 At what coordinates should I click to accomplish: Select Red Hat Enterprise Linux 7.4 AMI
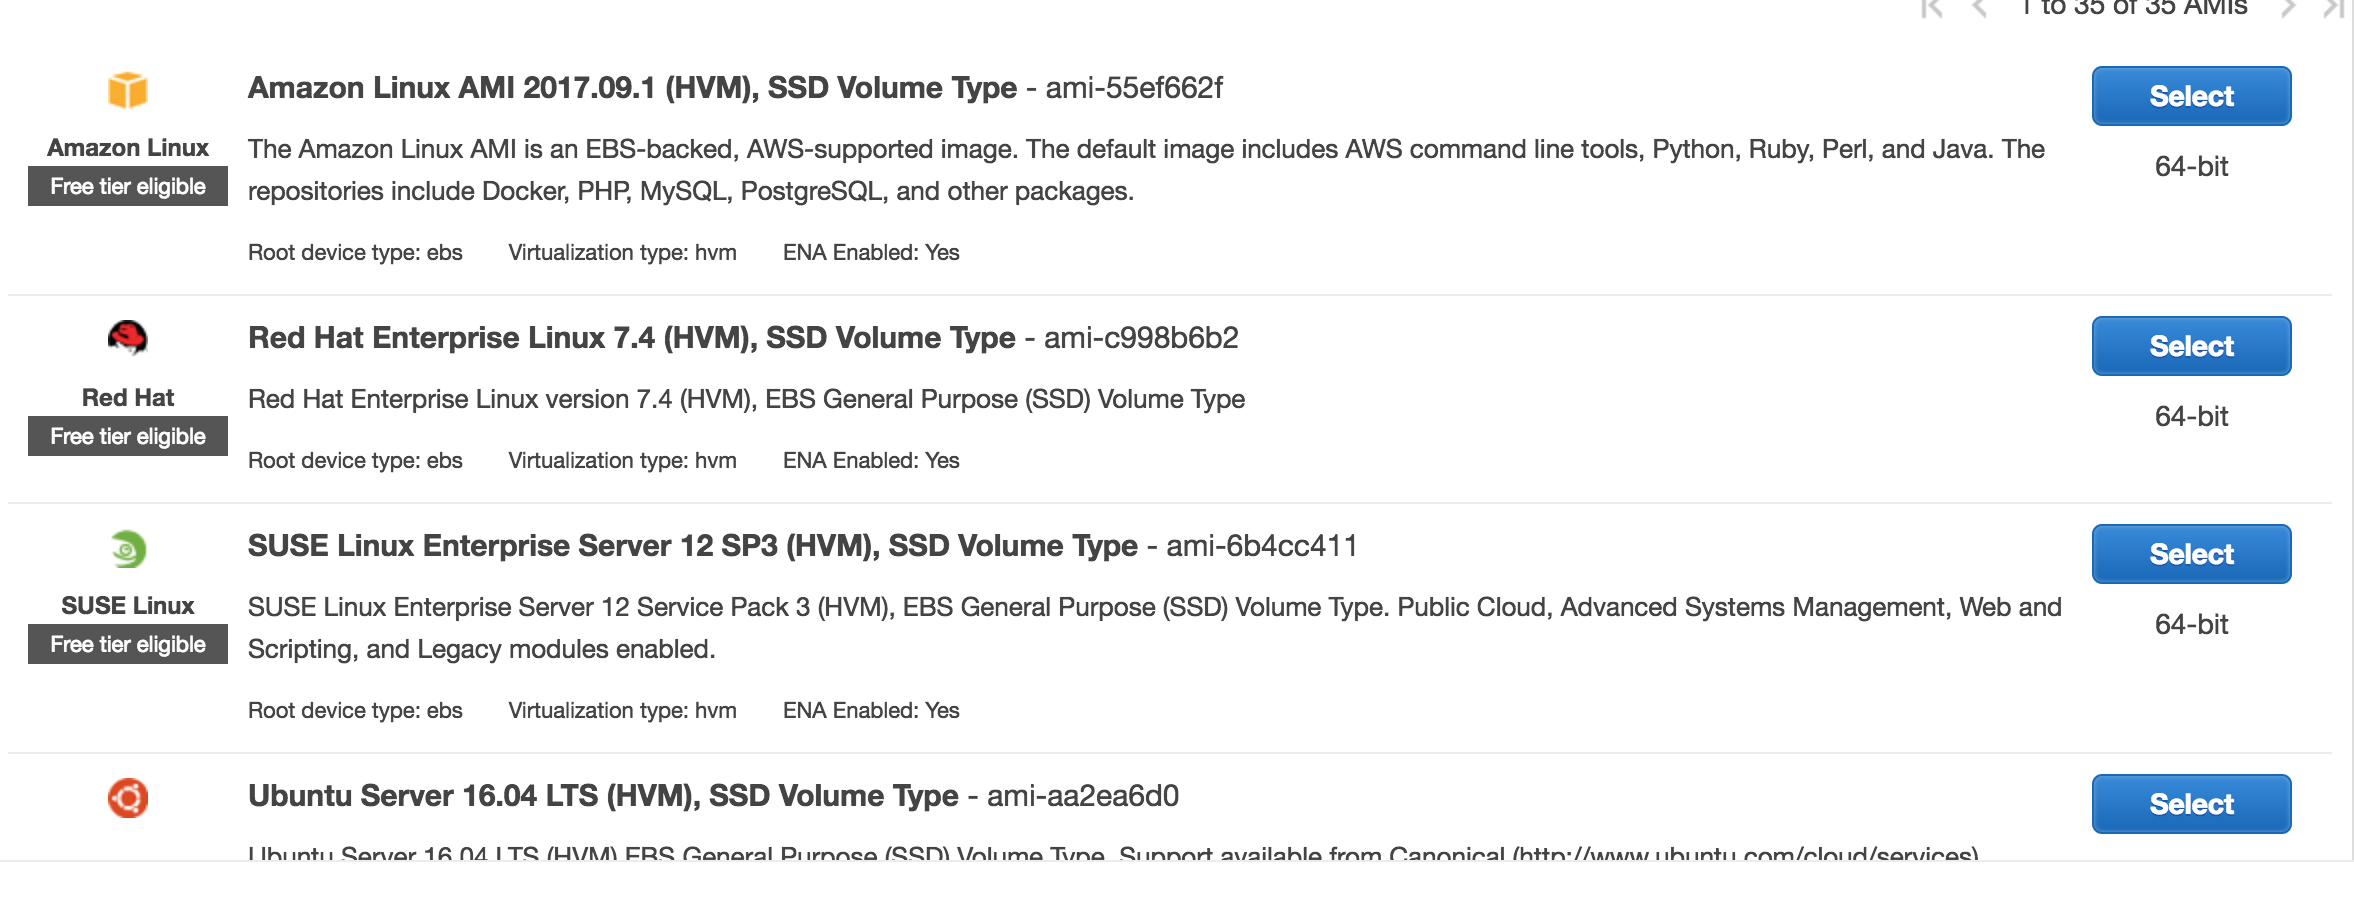[2191, 346]
